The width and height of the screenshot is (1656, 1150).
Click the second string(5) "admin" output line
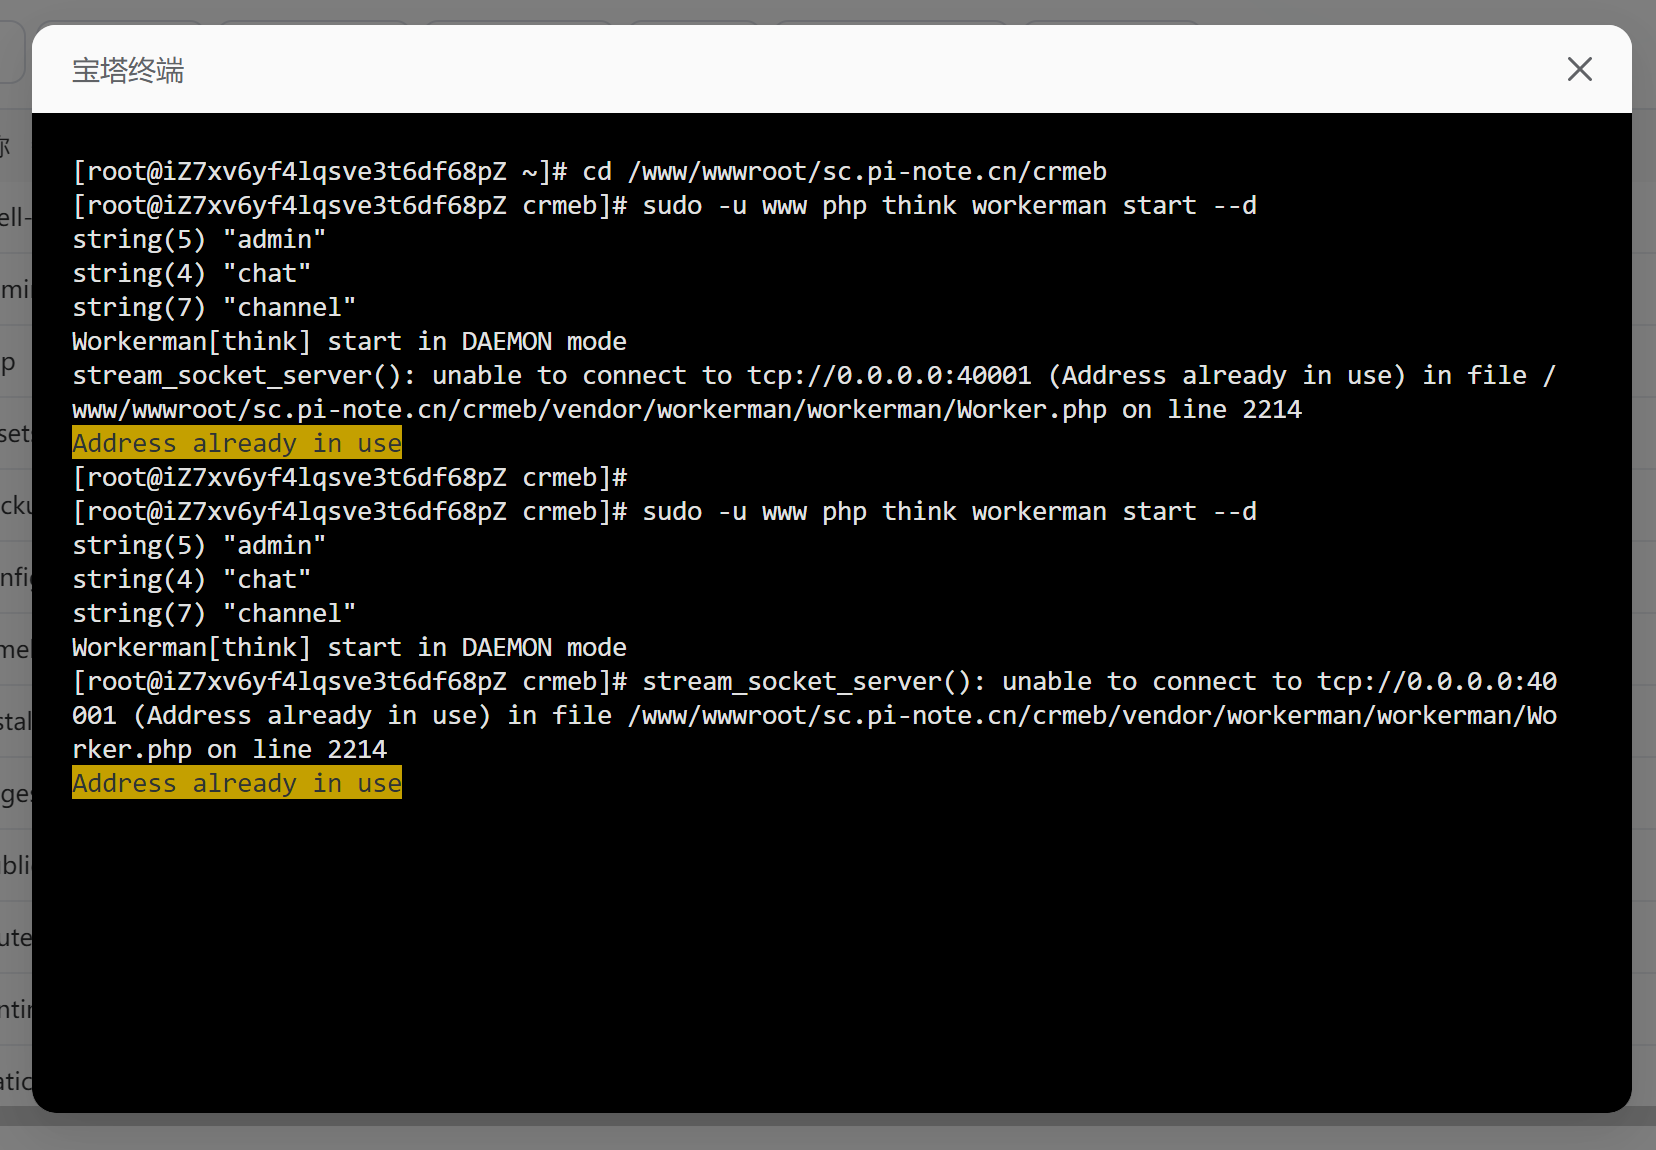199,546
